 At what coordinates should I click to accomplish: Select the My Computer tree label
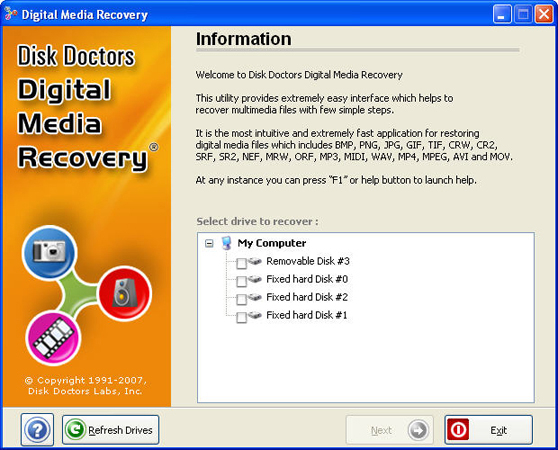pyautogui.click(x=272, y=243)
